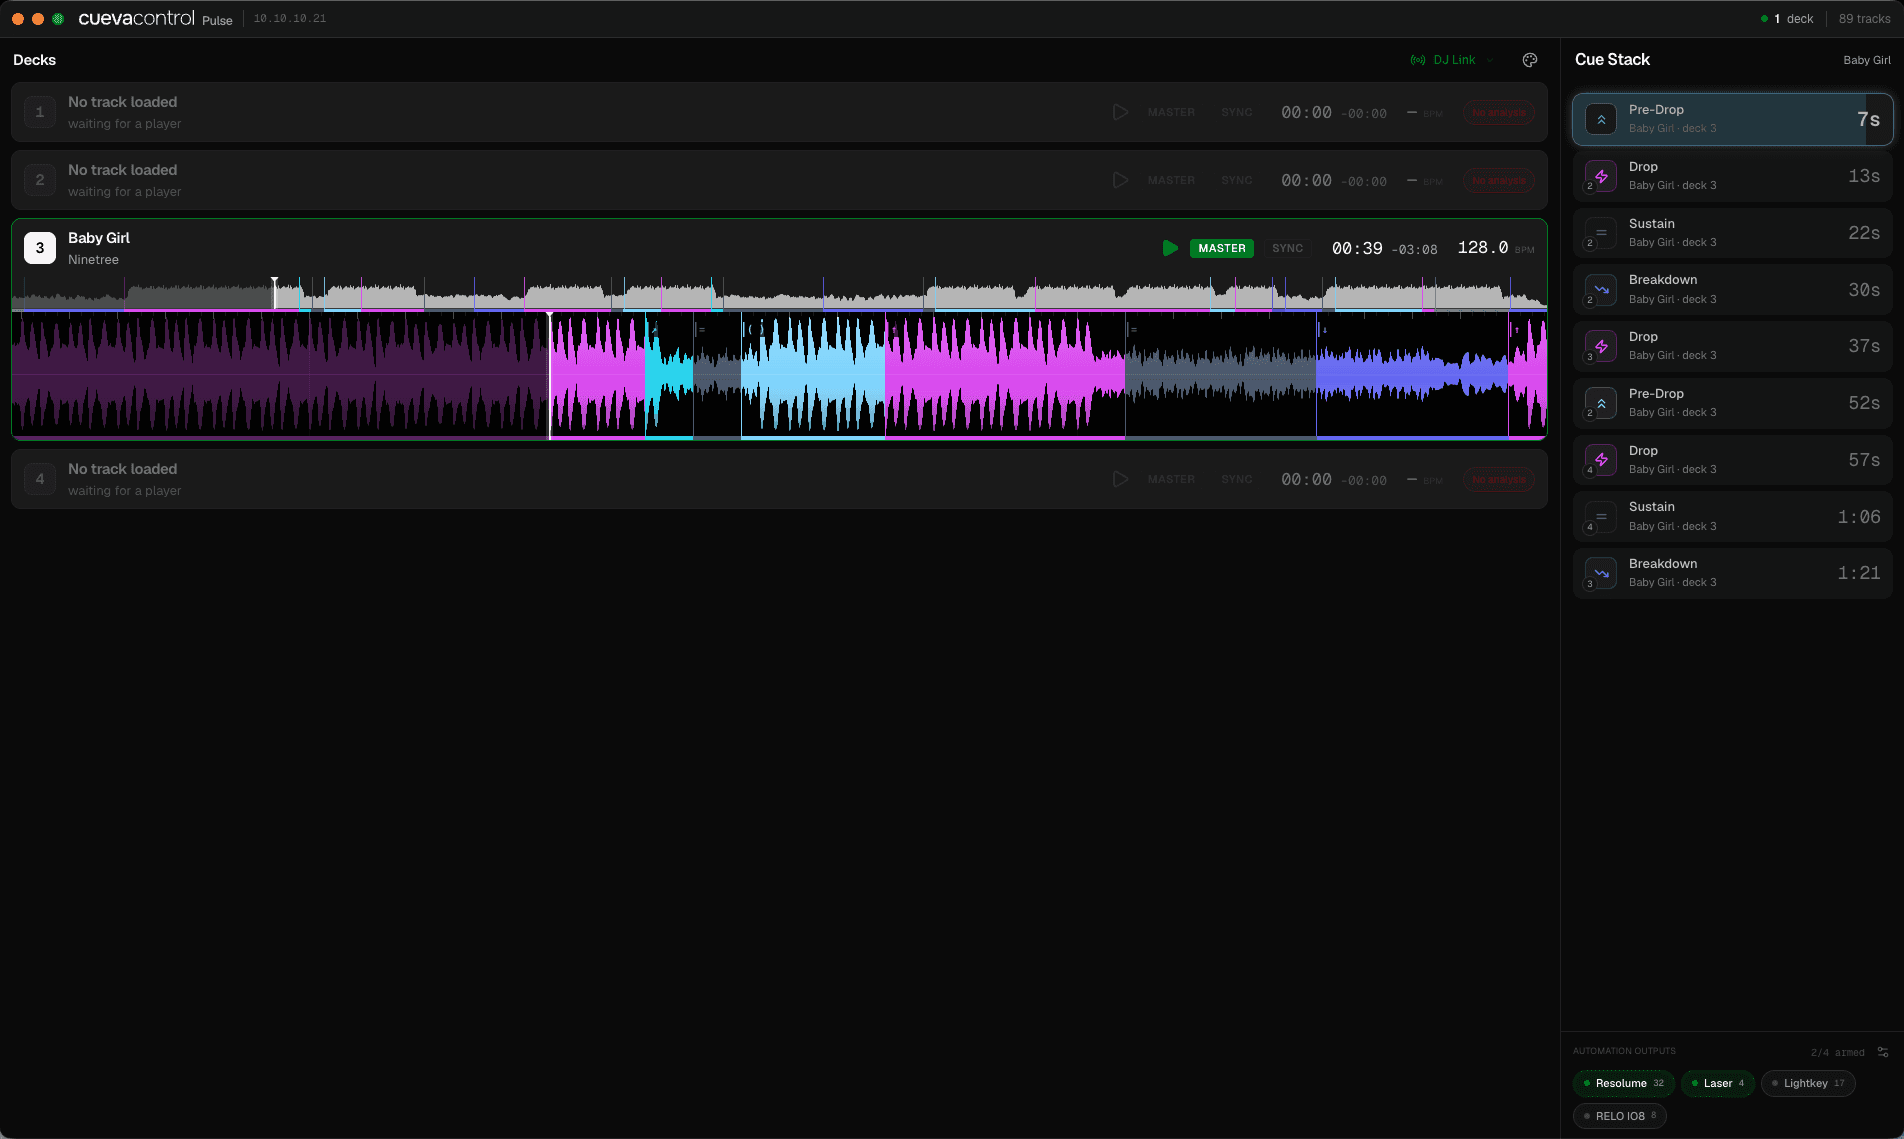Click the light-blue segment of the detailed waveform
Image resolution: width=1904 pixels, height=1139 pixels.
[x=813, y=375]
